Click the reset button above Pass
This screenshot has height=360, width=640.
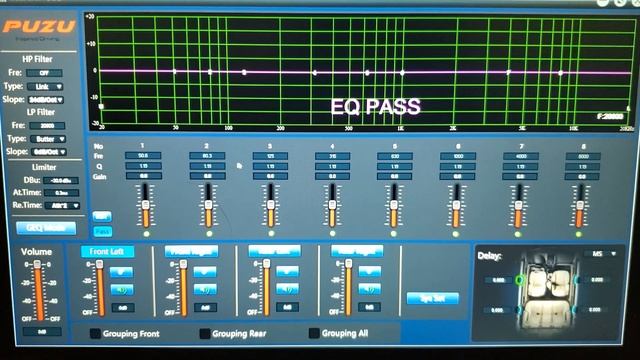[x=102, y=216]
